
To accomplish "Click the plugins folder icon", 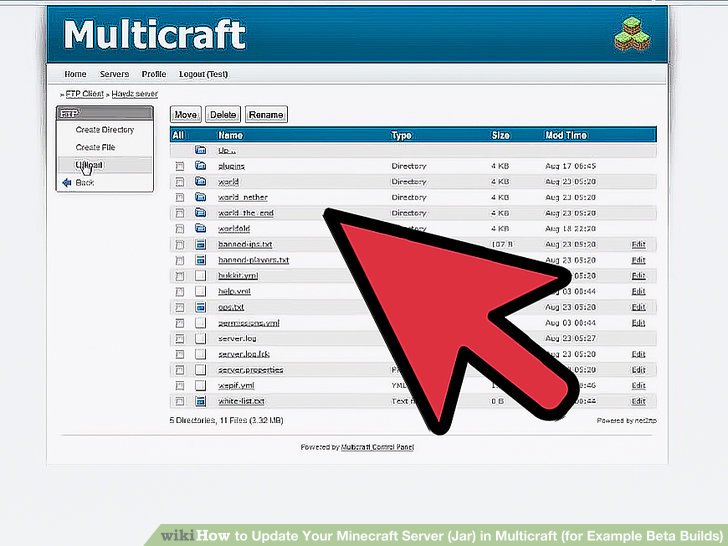I will 200,165.
